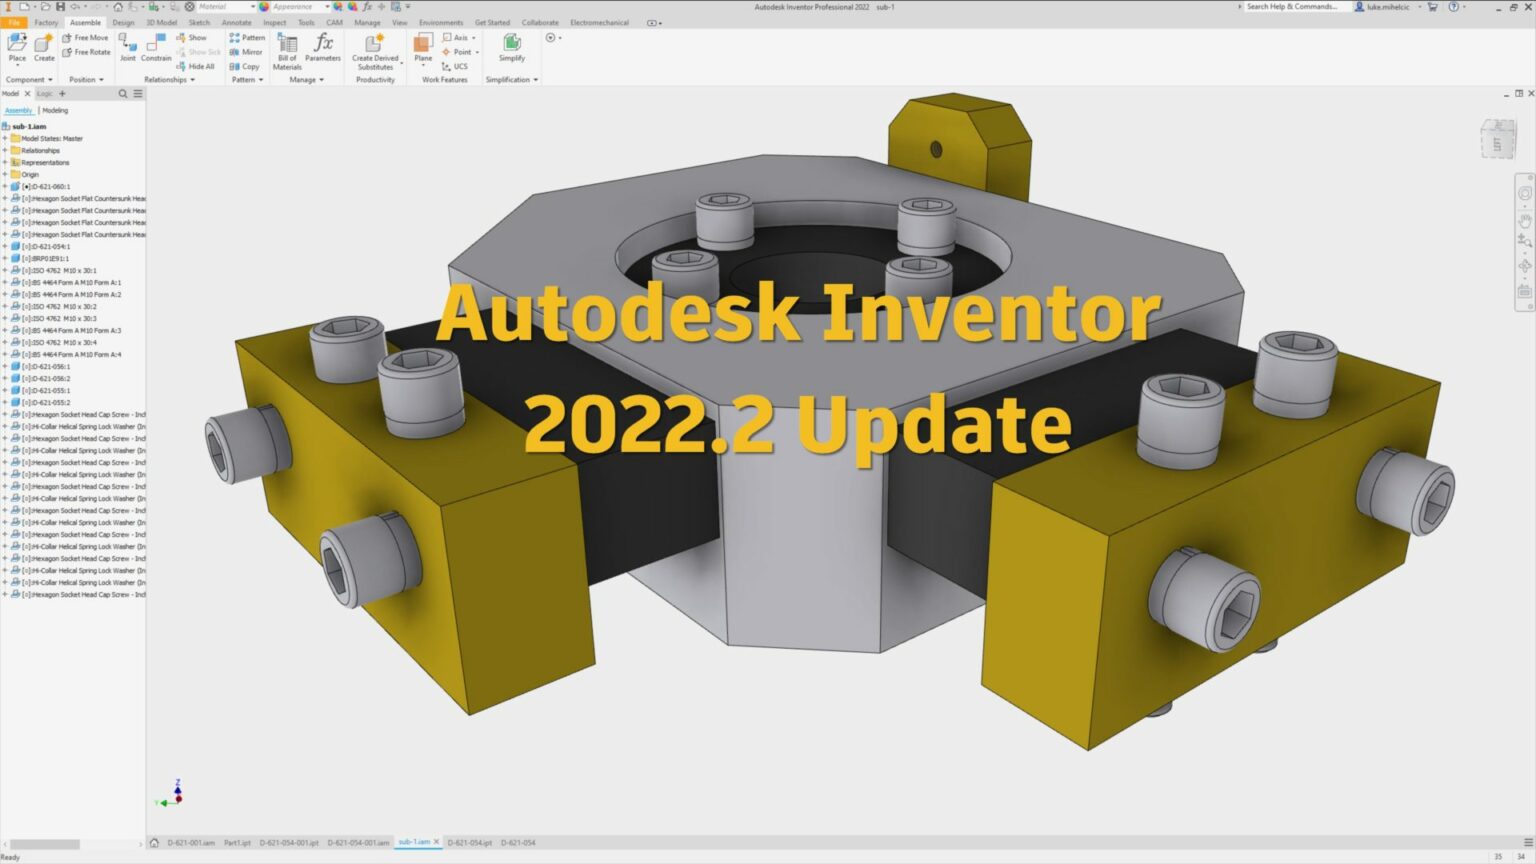Select the Place Component tool
1536x864 pixels.
pyautogui.click(x=17, y=45)
